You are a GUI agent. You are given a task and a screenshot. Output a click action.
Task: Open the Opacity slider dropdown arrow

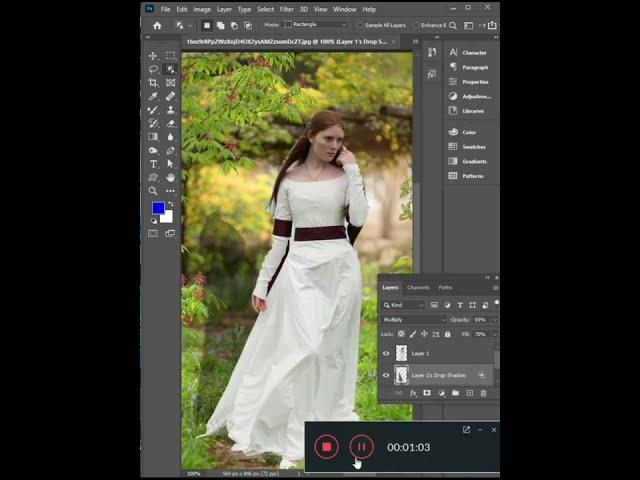coord(495,320)
